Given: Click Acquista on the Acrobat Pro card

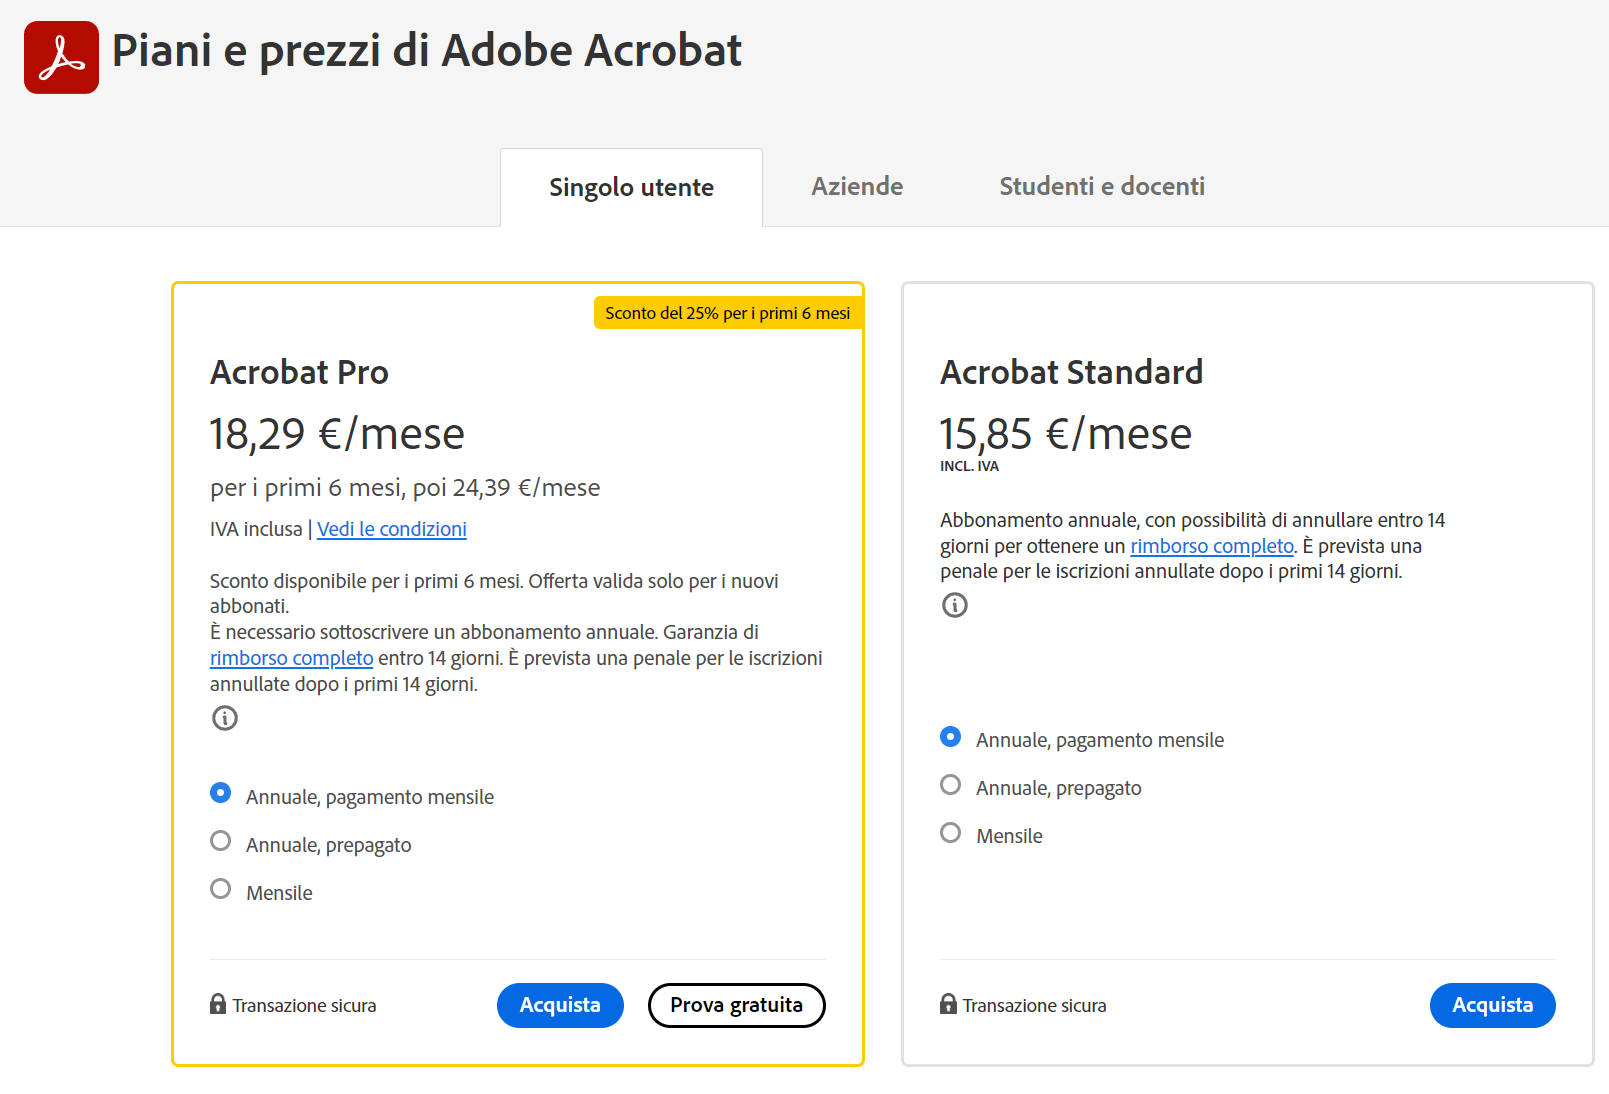Looking at the screenshot, I should point(560,1005).
